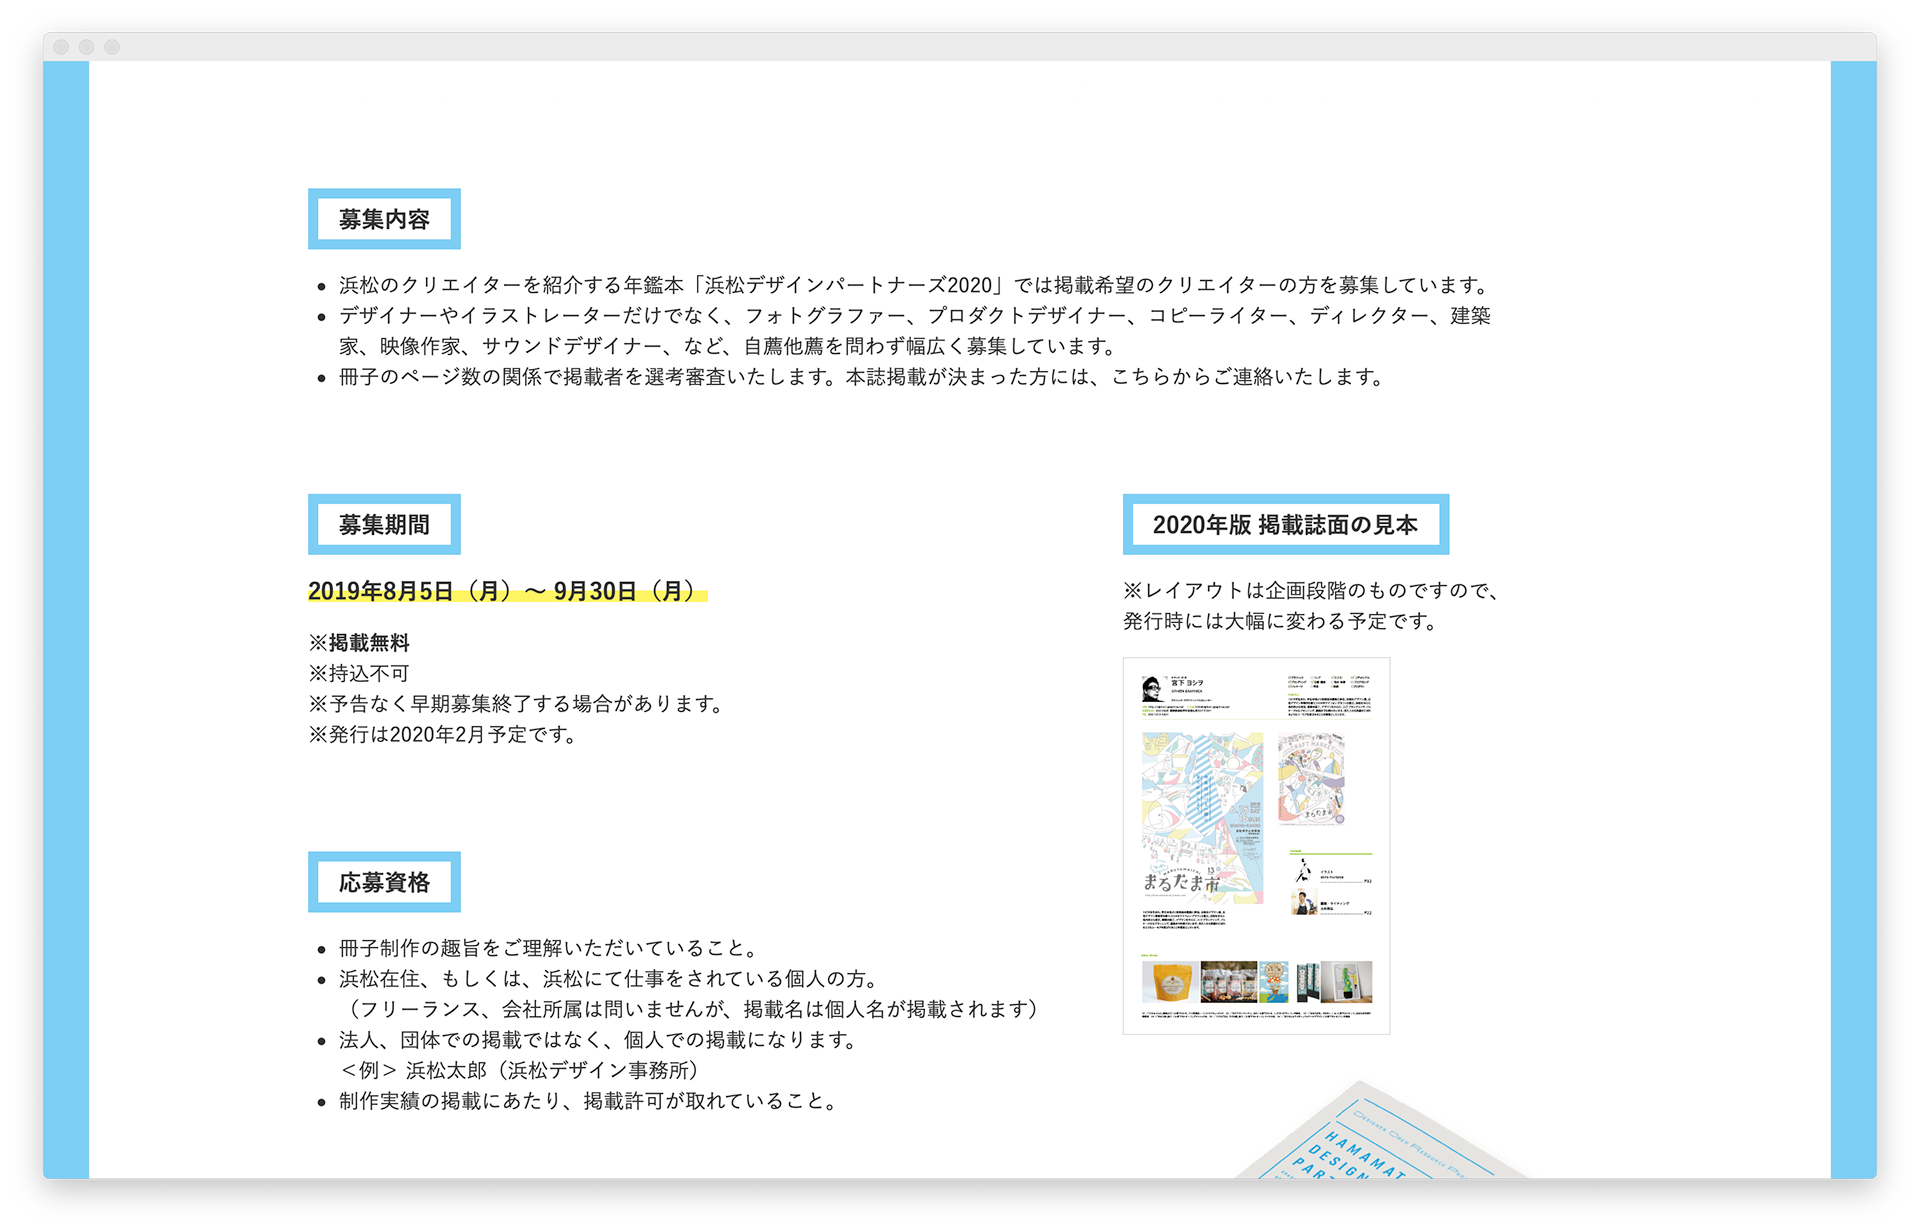Click the green cactus poster photo
This screenshot has width=1920, height=1232.
point(1346,982)
